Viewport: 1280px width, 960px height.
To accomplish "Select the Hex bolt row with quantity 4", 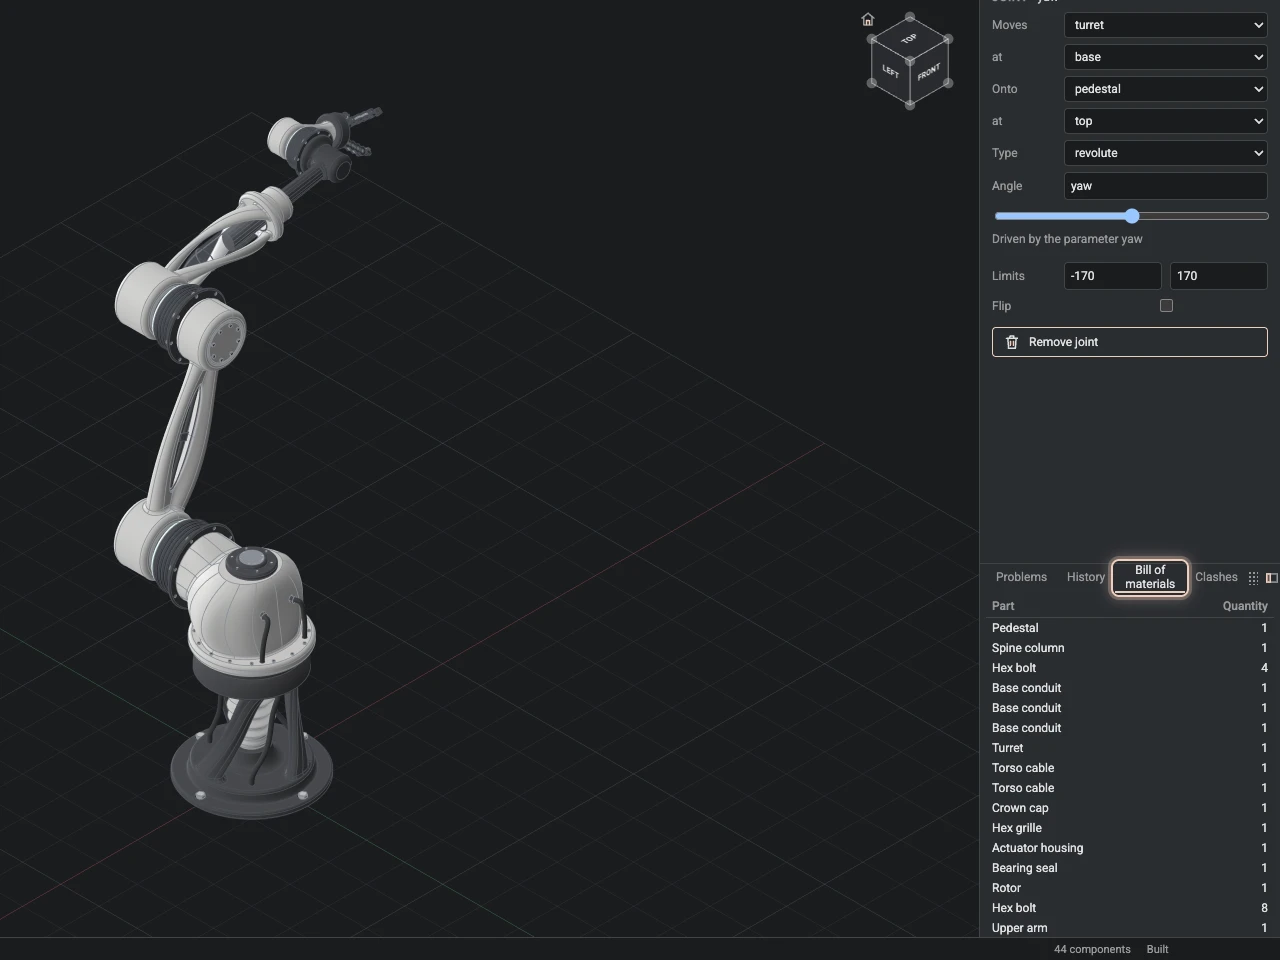I will [1130, 668].
